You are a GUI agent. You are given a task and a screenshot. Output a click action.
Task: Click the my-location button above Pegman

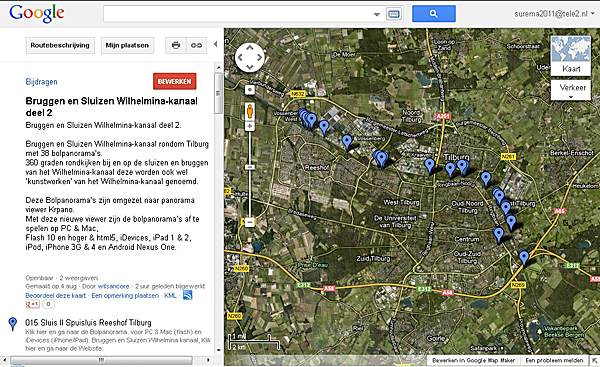[x=249, y=90]
